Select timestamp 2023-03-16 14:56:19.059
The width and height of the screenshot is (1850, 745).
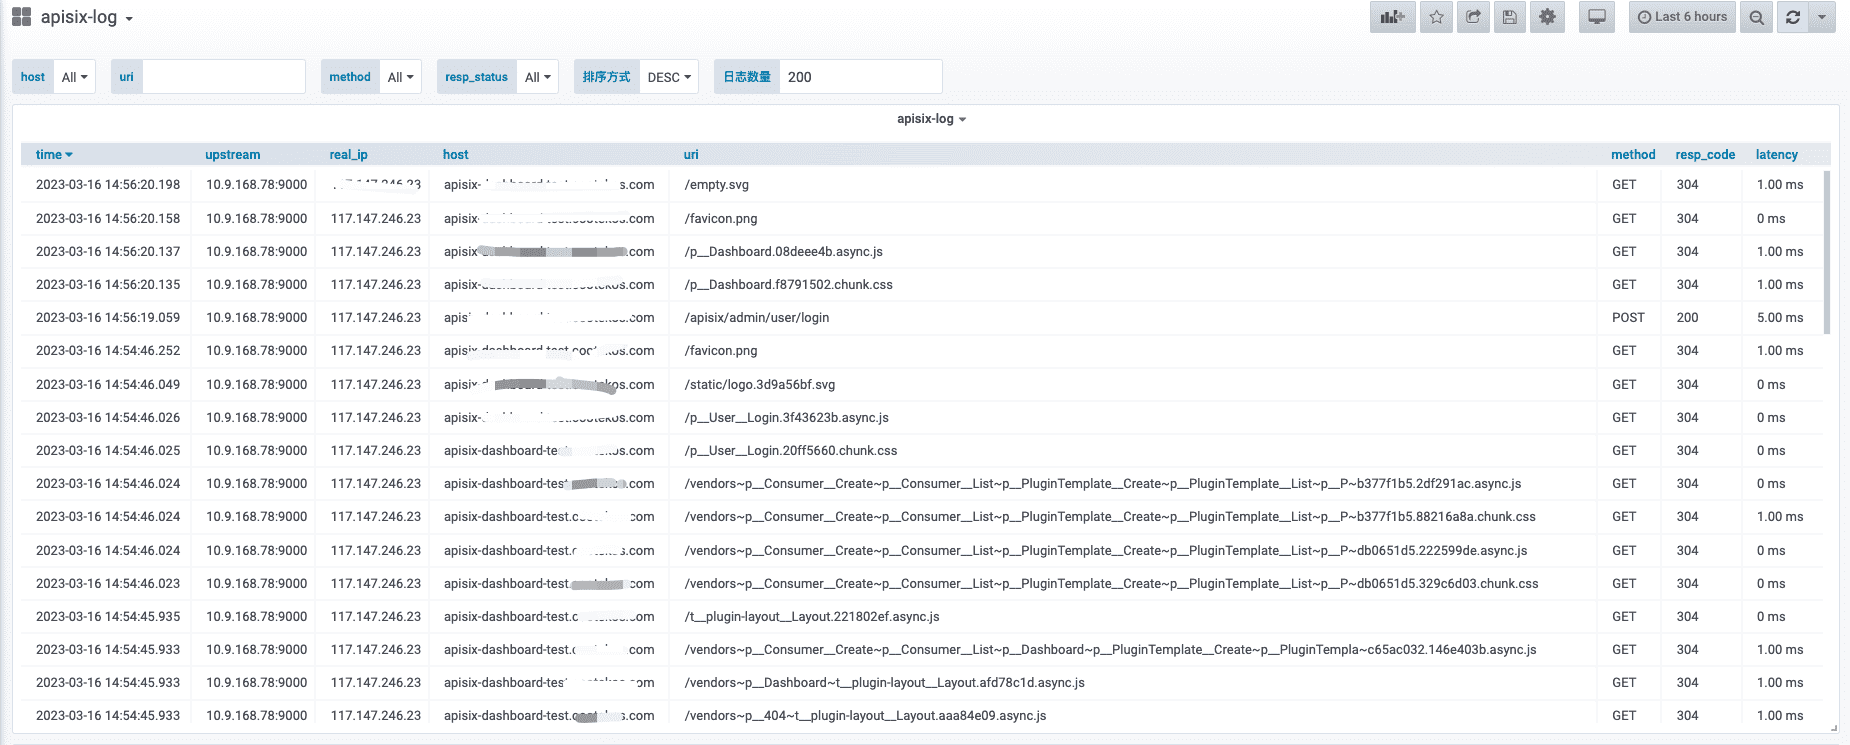tap(108, 318)
